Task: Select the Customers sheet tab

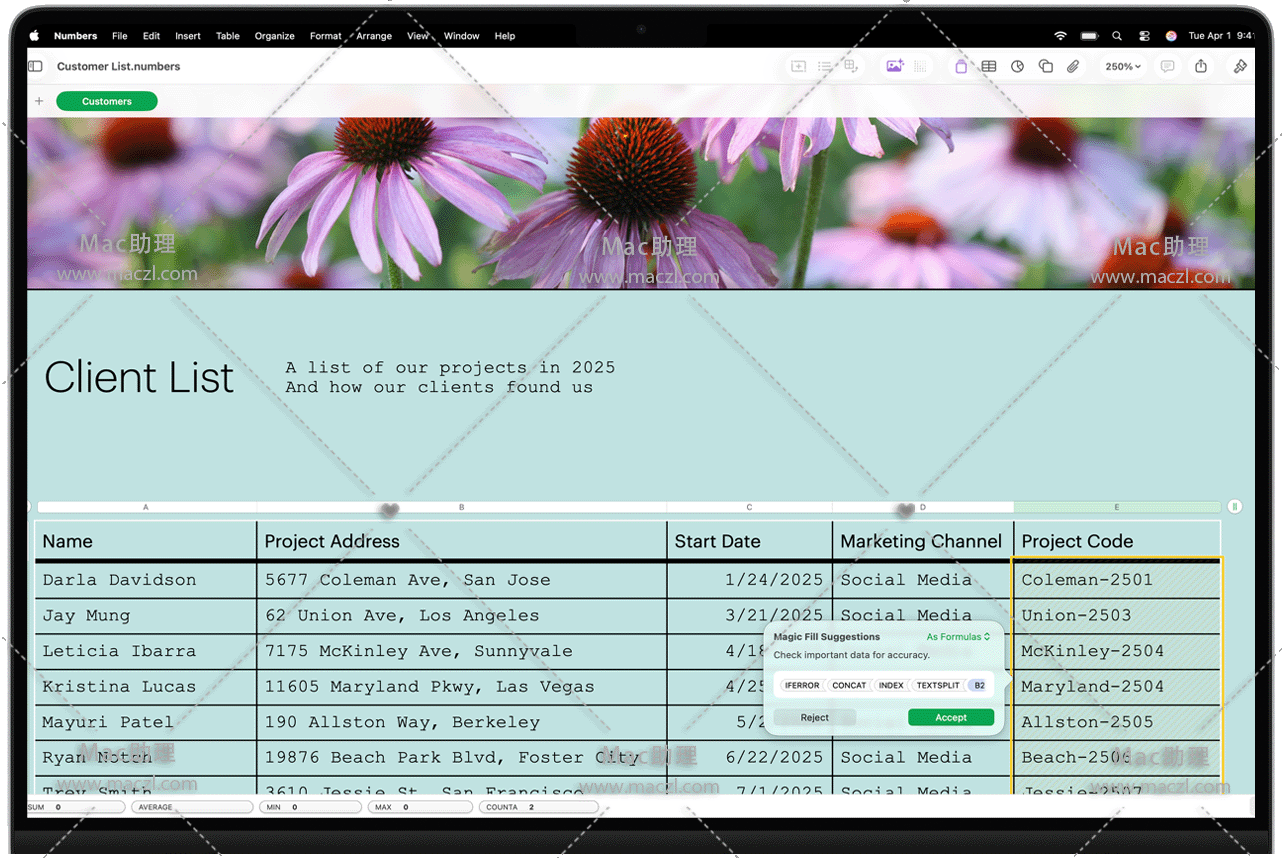Action: pos(107,101)
